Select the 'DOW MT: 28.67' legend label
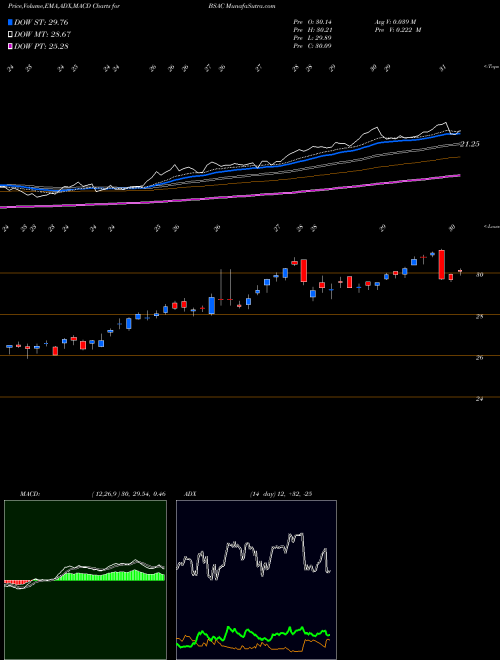Image resolution: width=500 pixels, height=660 pixels. (42, 34)
